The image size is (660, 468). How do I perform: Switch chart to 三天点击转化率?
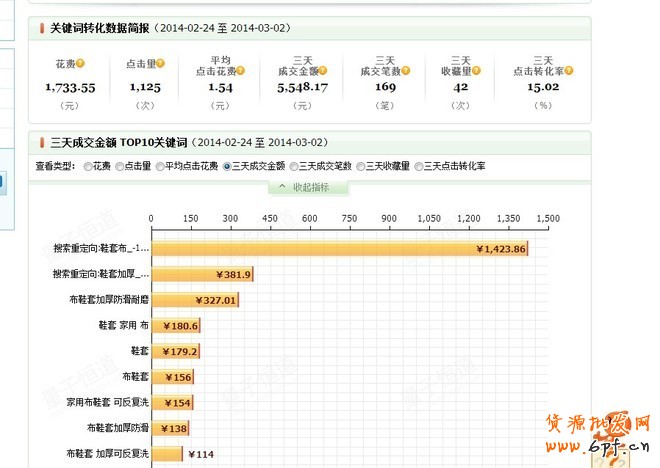(418, 166)
